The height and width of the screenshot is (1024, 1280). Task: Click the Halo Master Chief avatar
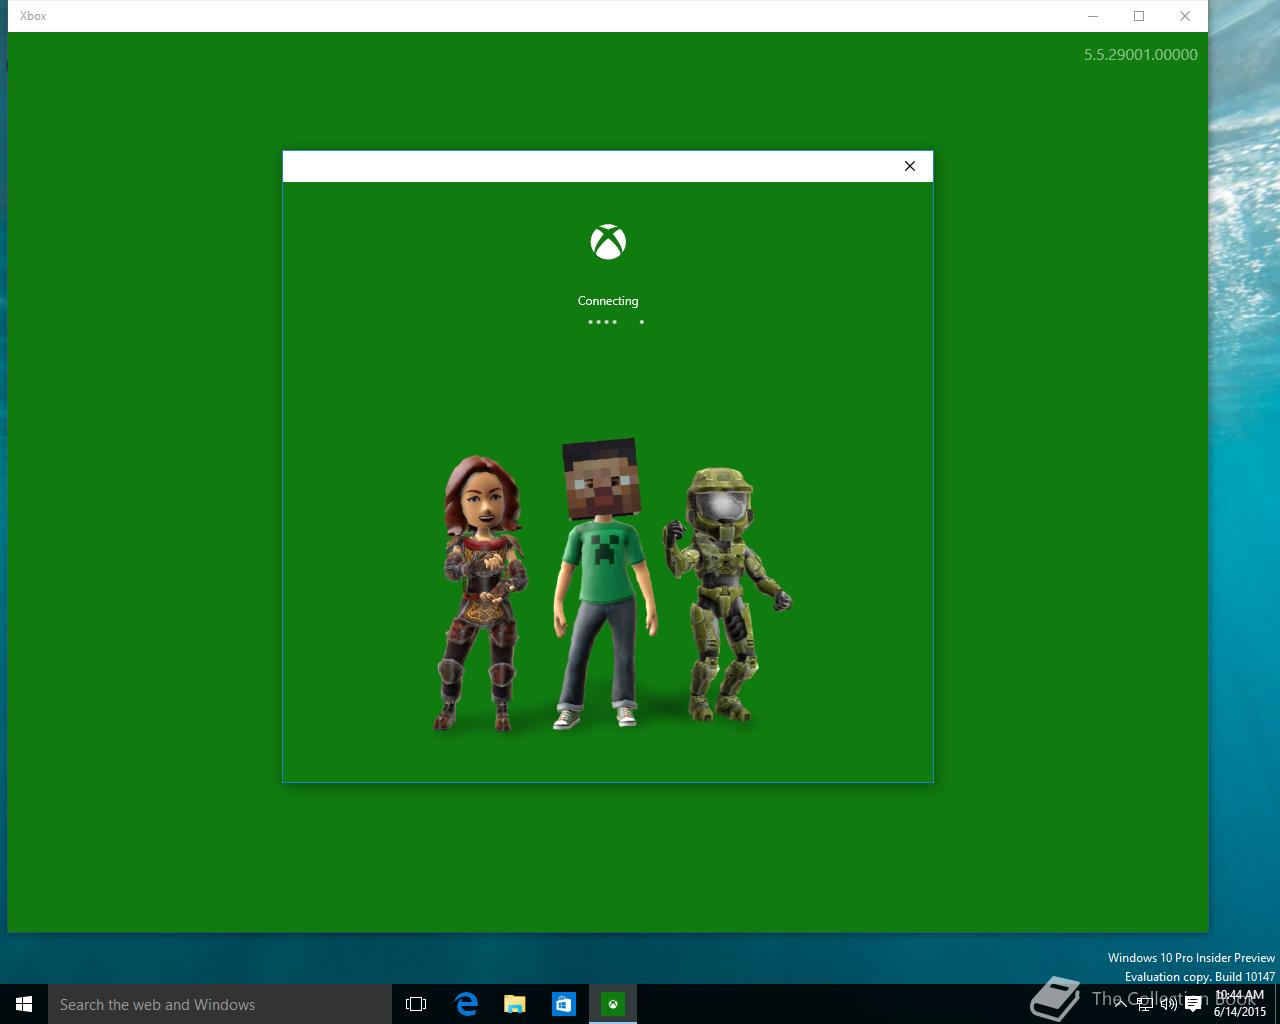[726, 594]
